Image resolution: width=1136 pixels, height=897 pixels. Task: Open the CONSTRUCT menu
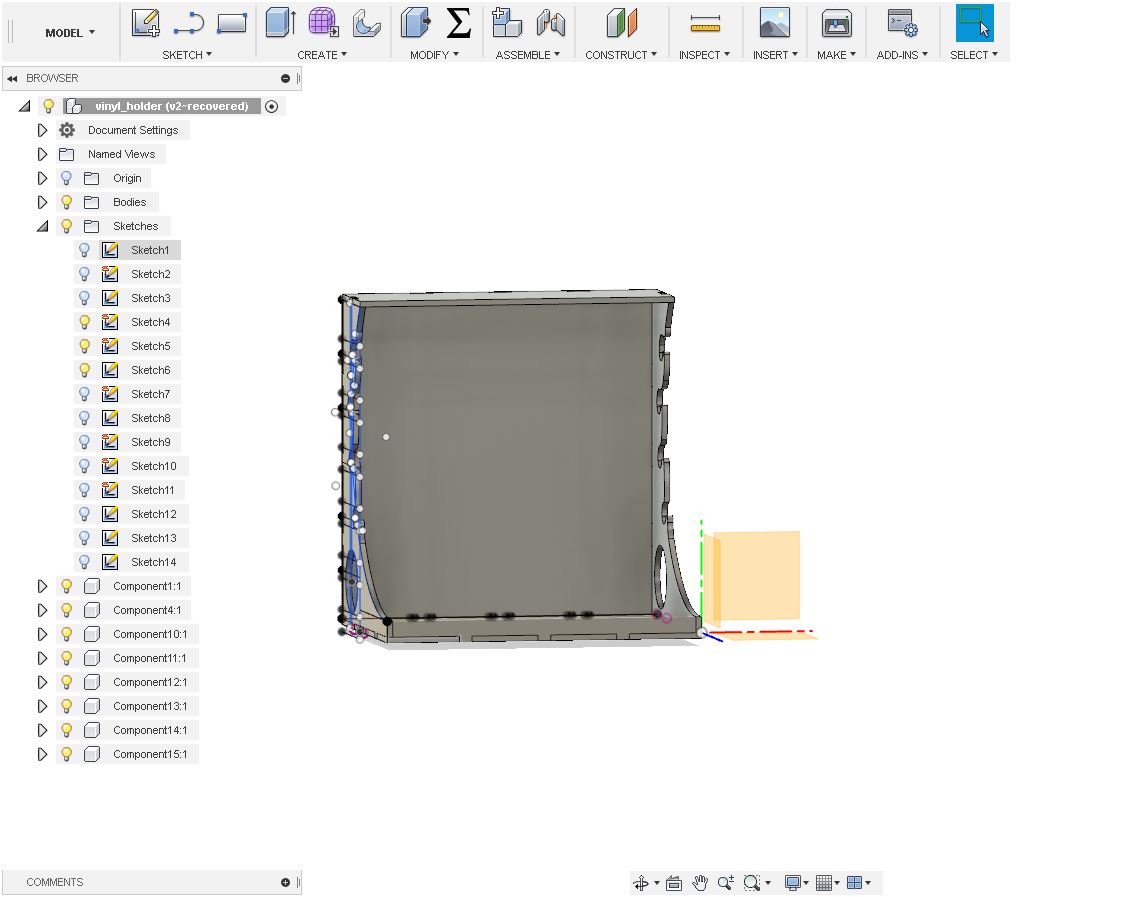[x=621, y=55]
